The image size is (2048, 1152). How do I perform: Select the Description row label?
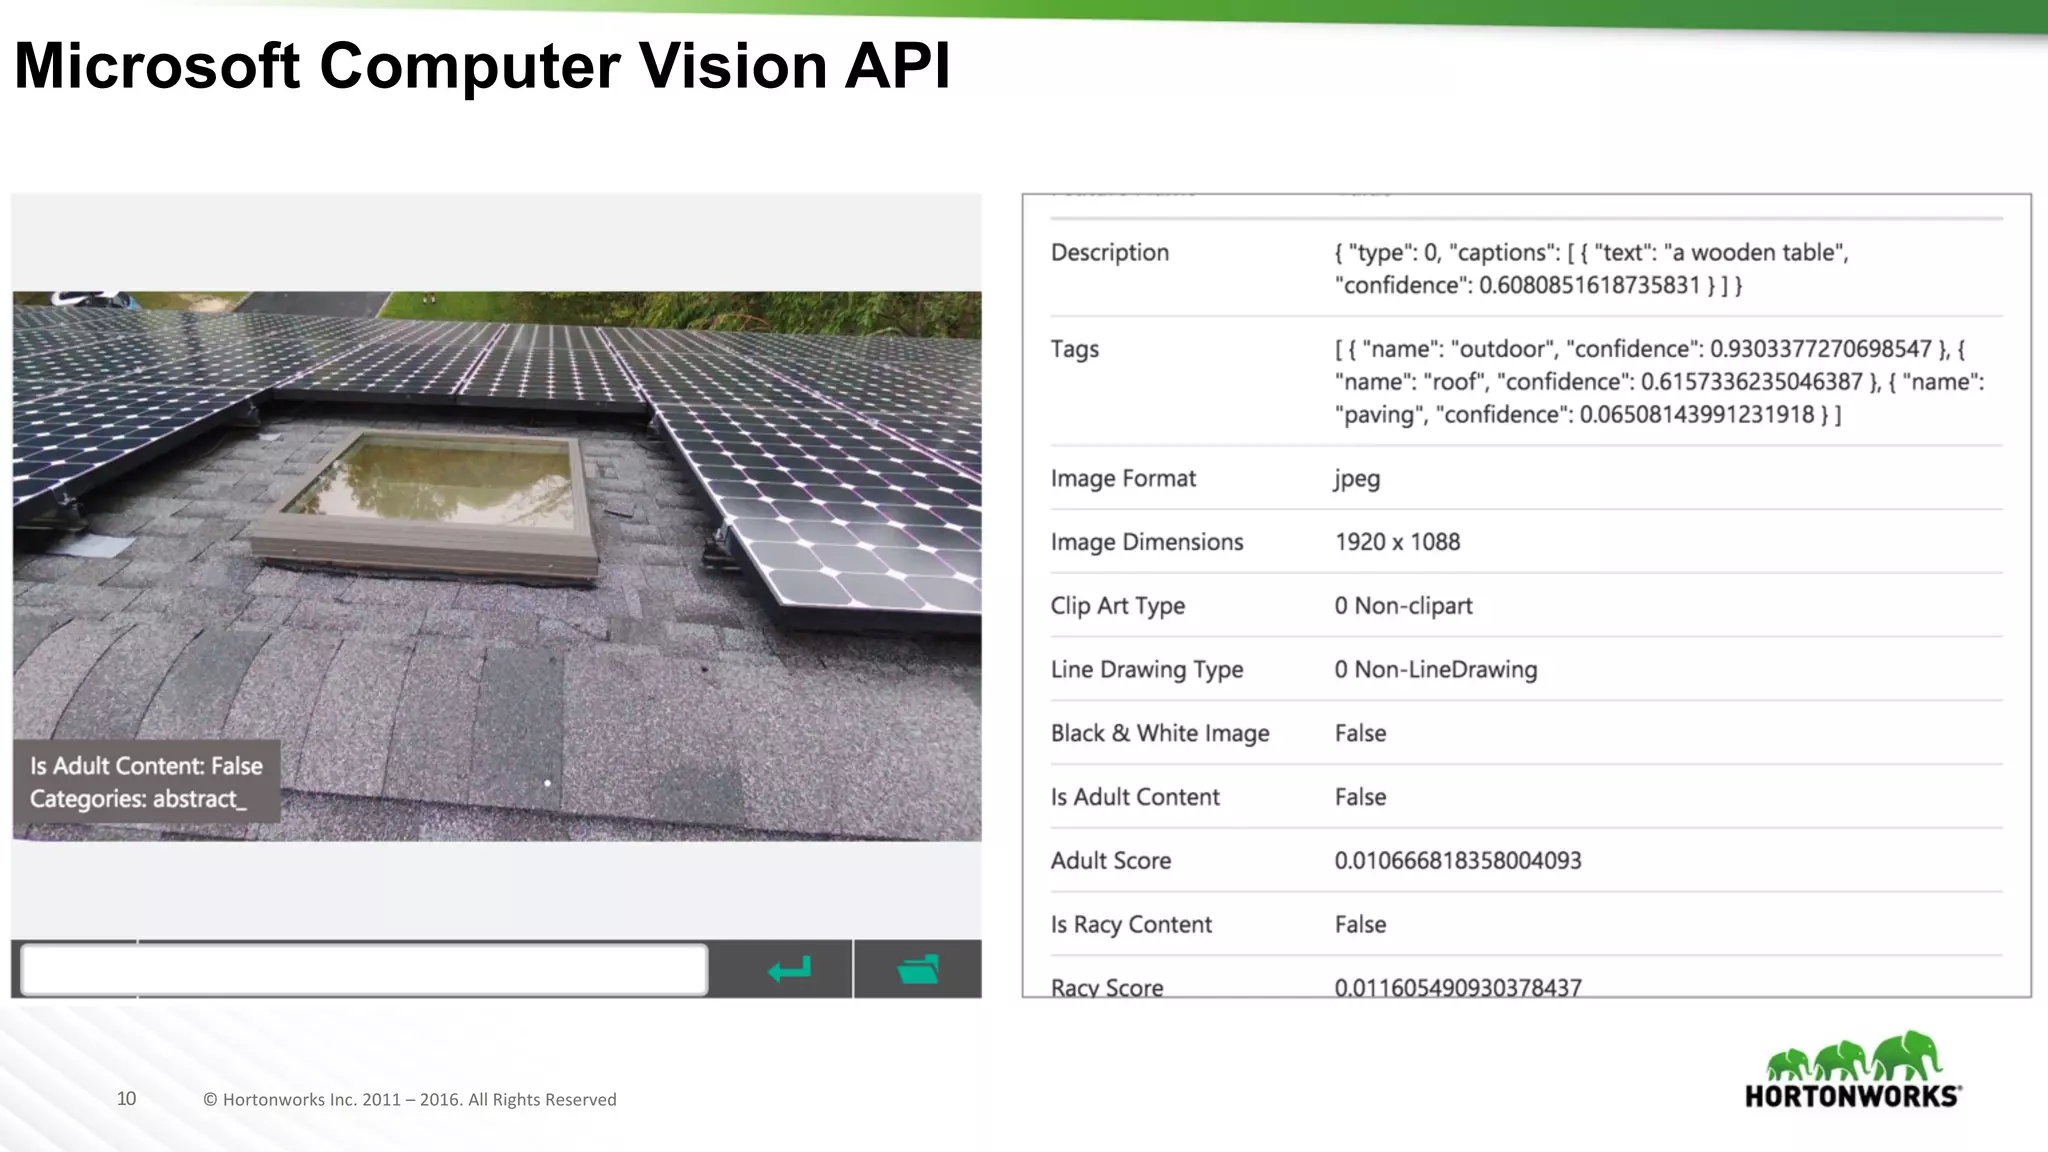point(1109,252)
